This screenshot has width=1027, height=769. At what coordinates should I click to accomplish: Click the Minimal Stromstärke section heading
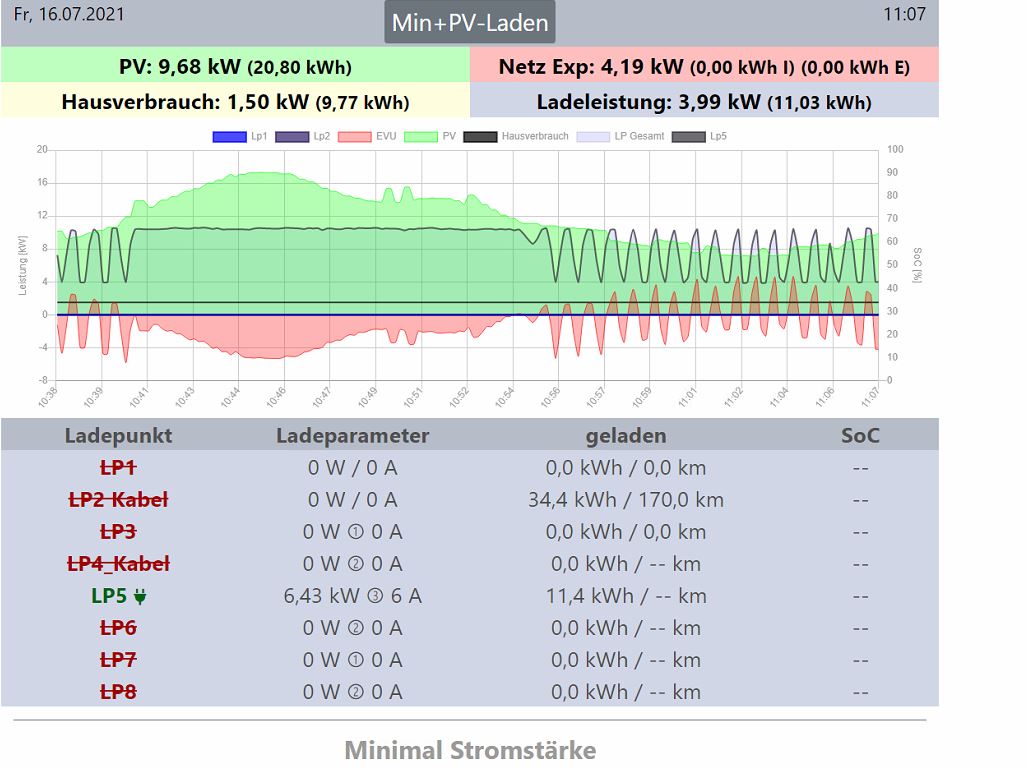tap(469, 750)
